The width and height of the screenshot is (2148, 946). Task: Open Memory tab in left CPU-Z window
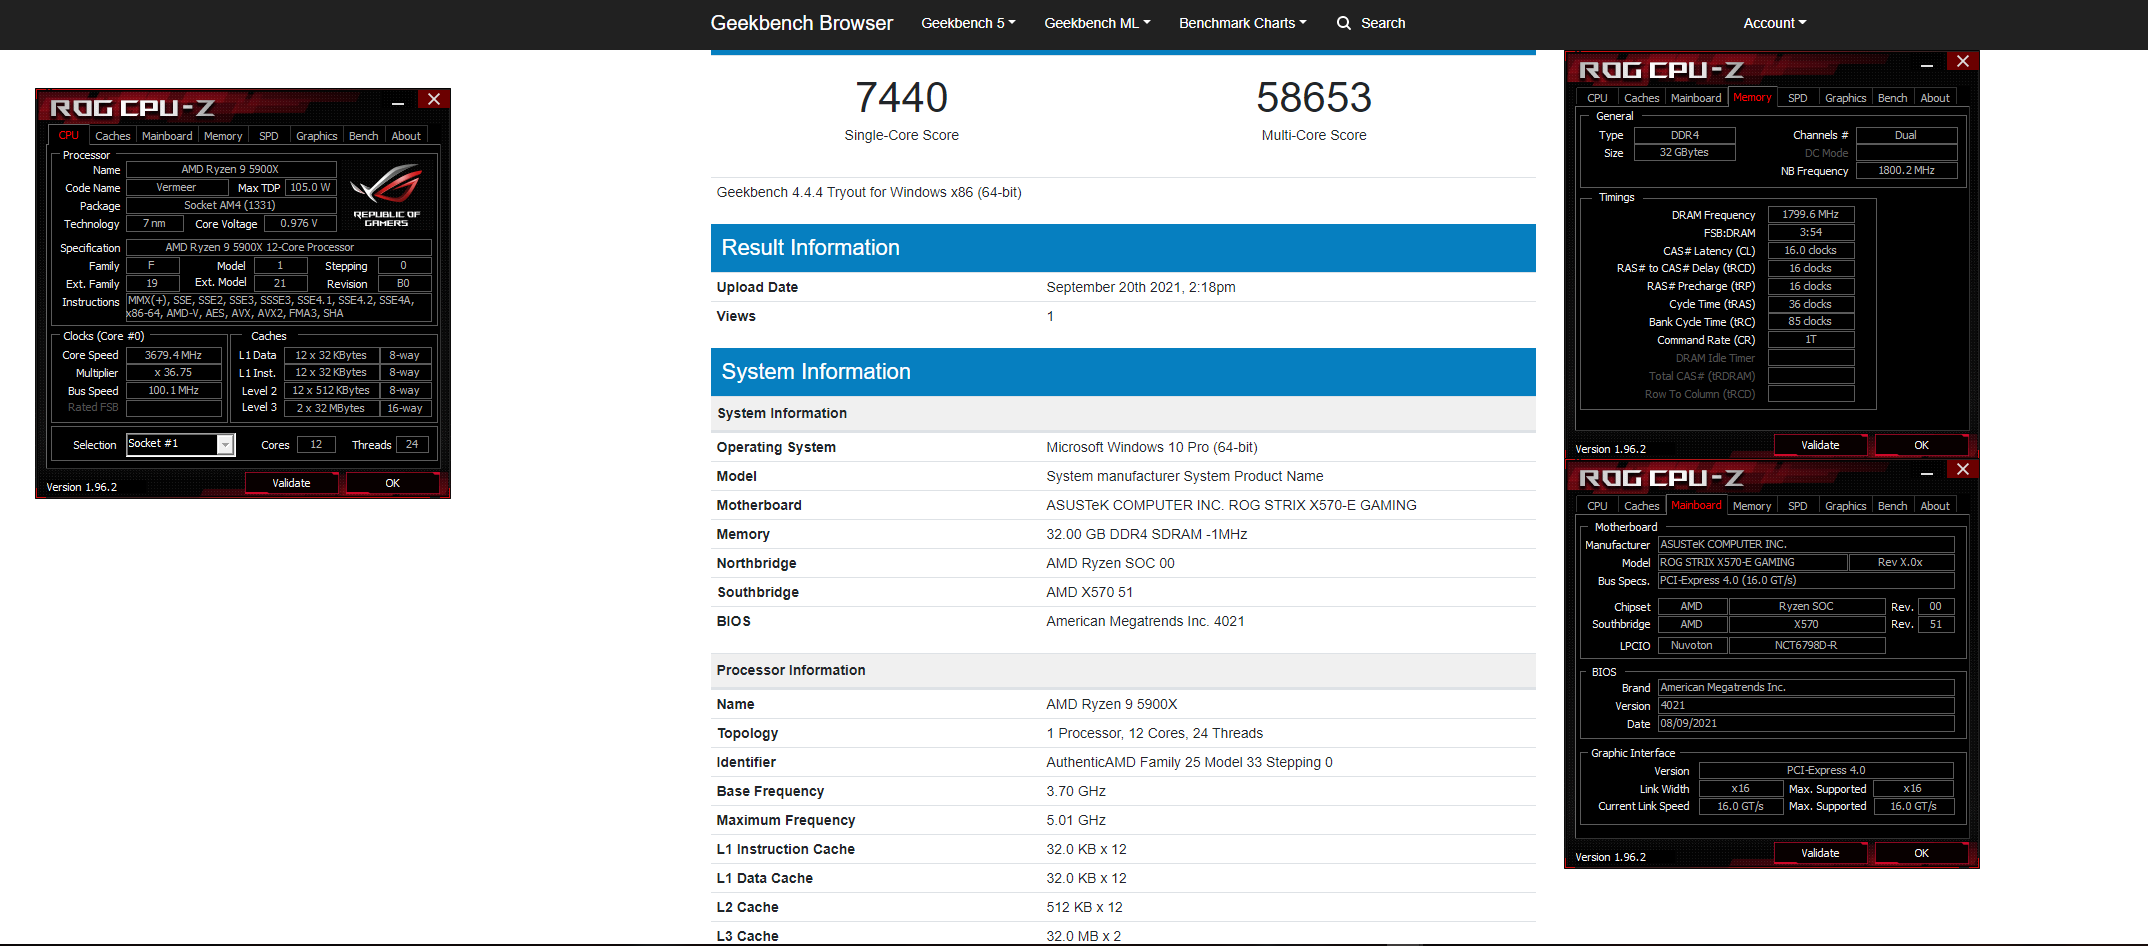pos(223,136)
